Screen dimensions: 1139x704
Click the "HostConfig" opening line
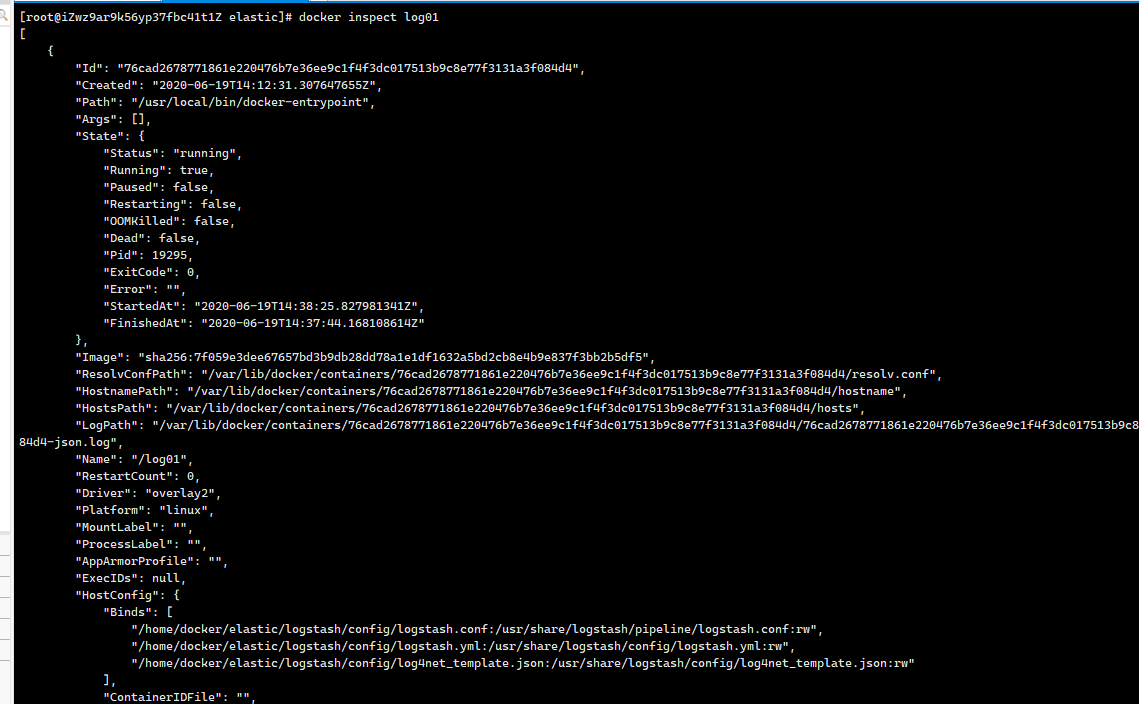(127, 595)
